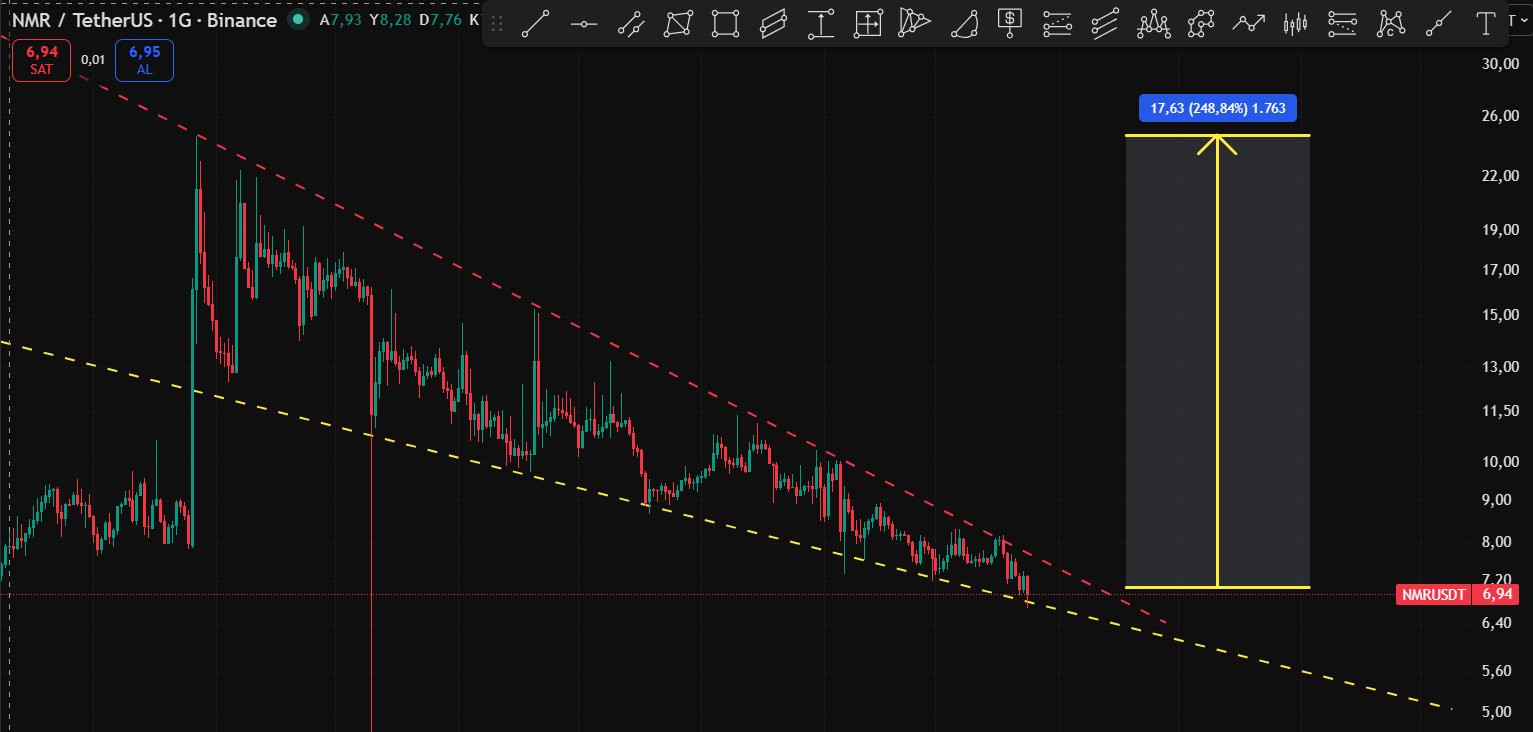Image resolution: width=1533 pixels, height=732 pixels.
Task: Click the 11,50 price axis label
Action: 1500,411
